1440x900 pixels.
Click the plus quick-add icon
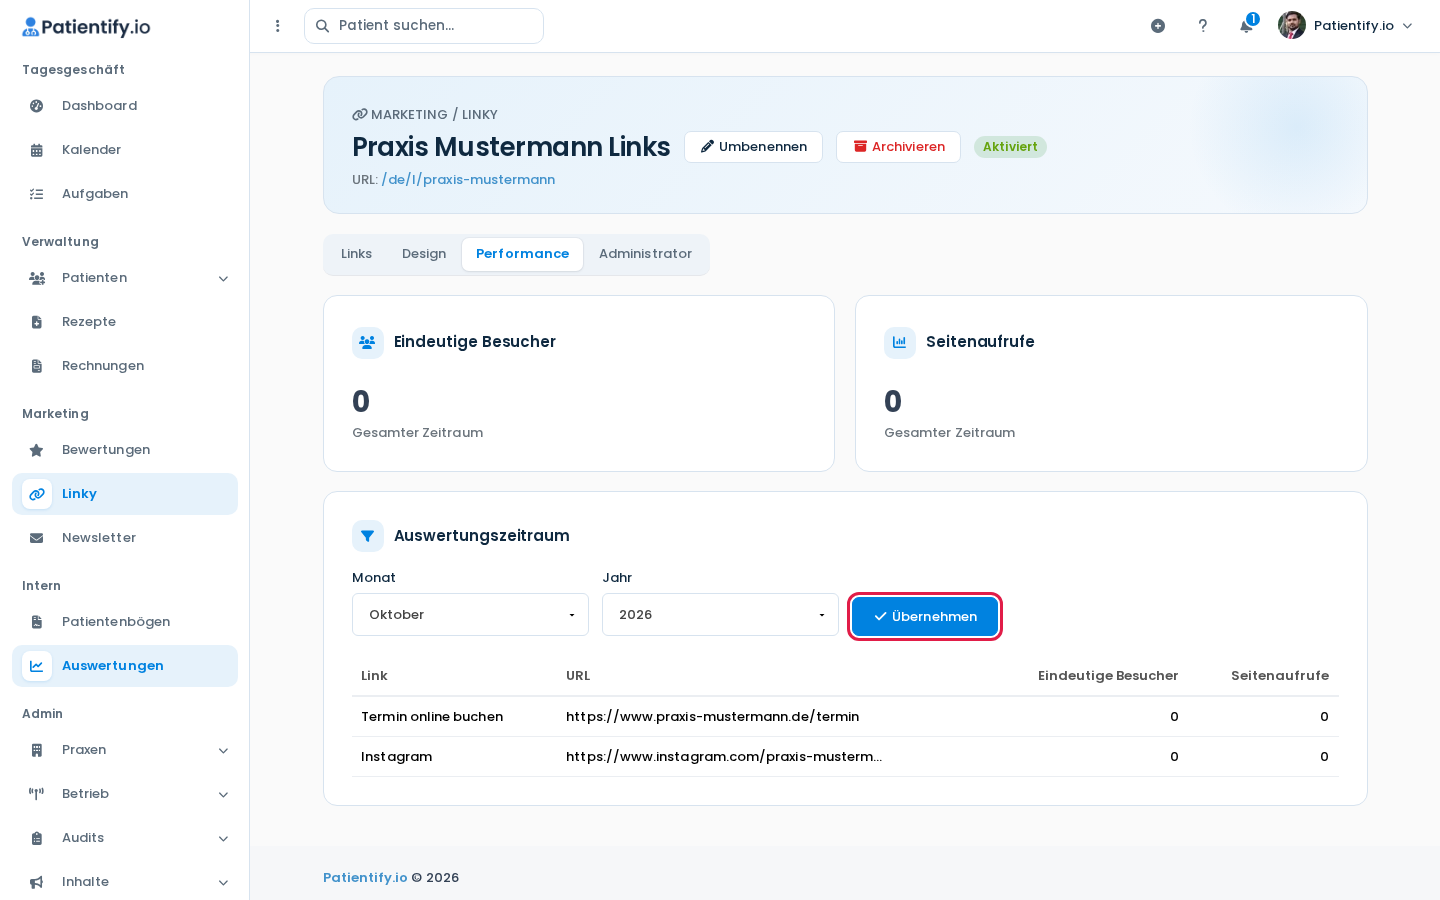click(1158, 26)
